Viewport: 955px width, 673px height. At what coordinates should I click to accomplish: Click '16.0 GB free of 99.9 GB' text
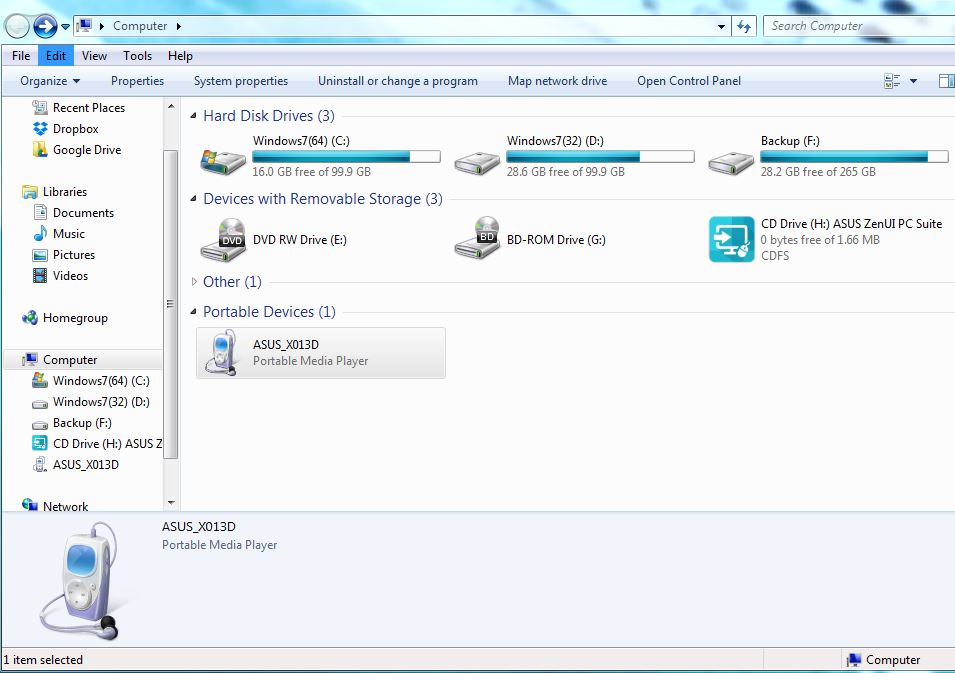point(311,172)
